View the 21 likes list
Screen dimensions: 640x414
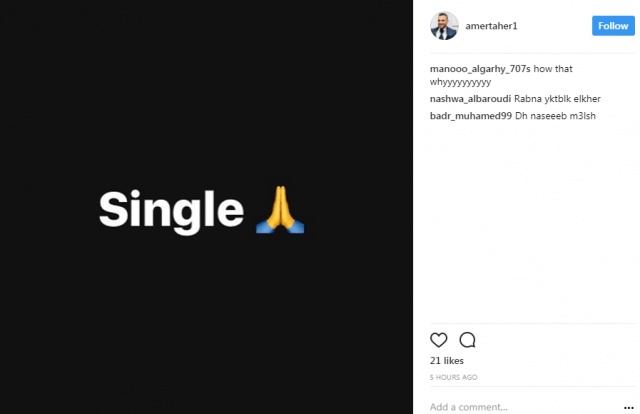pyautogui.click(x=447, y=360)
